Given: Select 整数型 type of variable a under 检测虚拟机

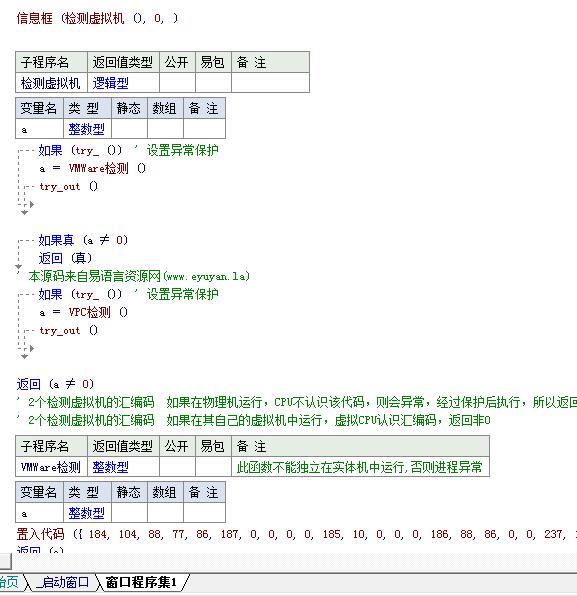Looking at the screenshot, I should [87, 129].
